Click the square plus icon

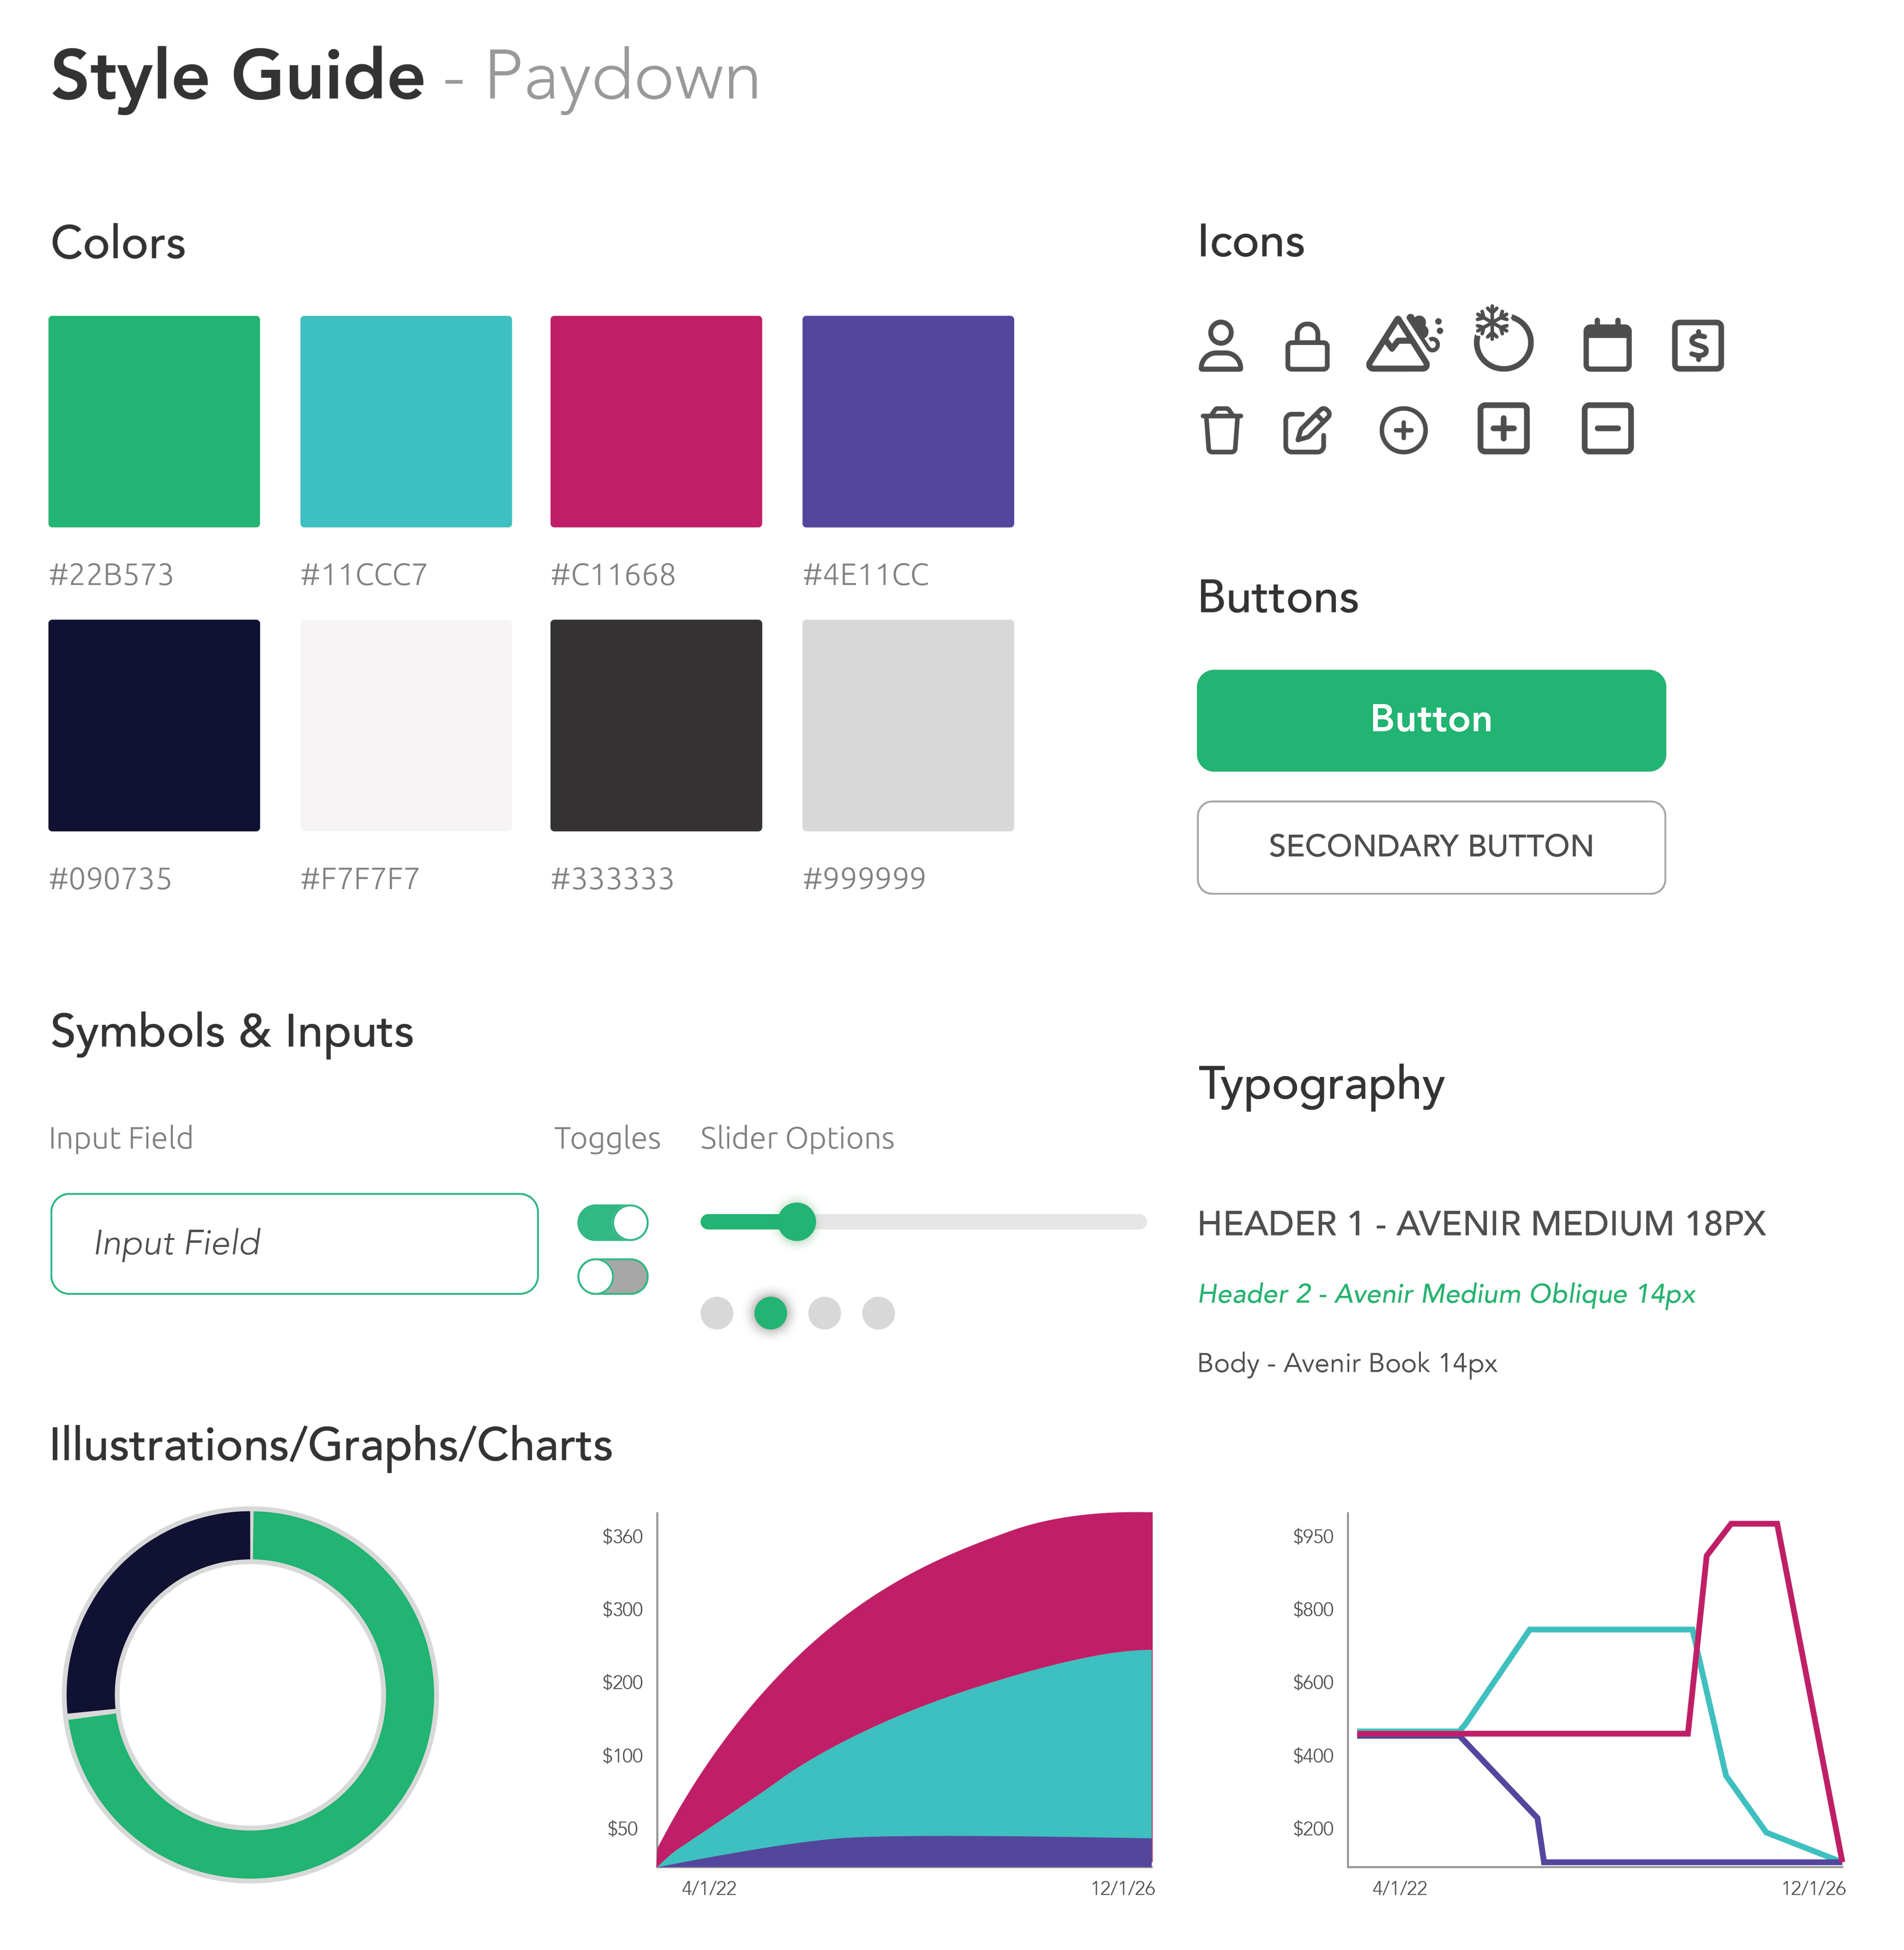(x=1503, y=429)
